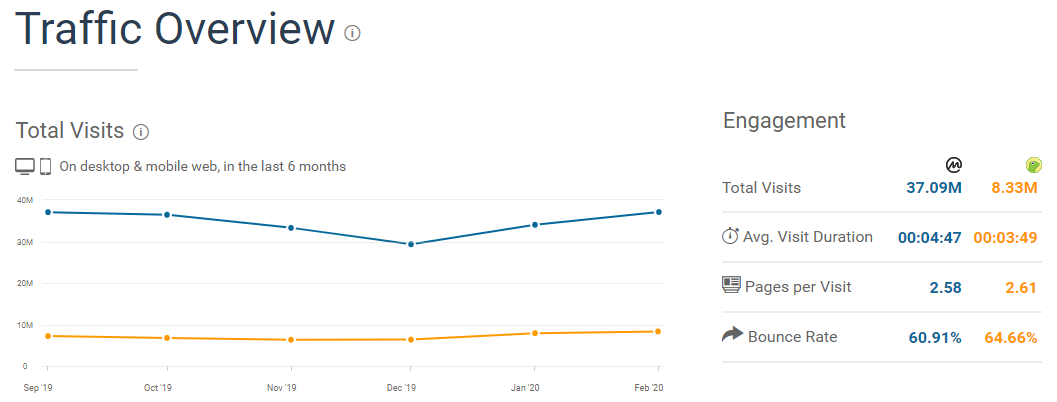
Task: Click the blue 00:04:47 visit duration value
Action: [929, 238]
